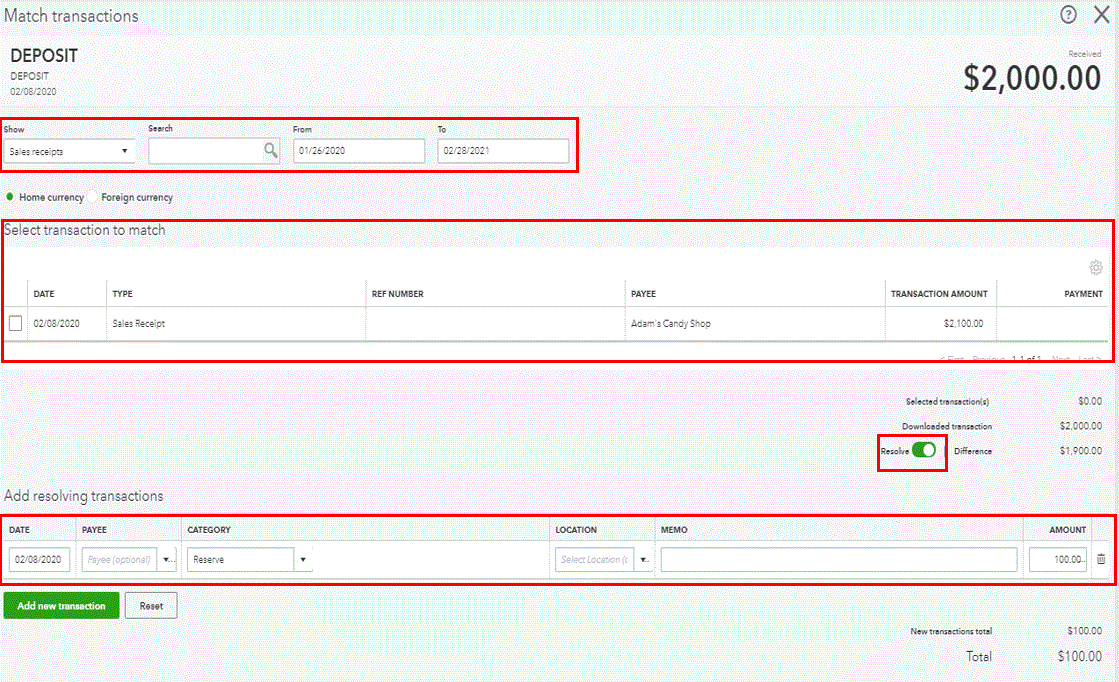The image size is (1119, 682).
Task: Turn off the Resolve toggle
Action: pos(924,450)
